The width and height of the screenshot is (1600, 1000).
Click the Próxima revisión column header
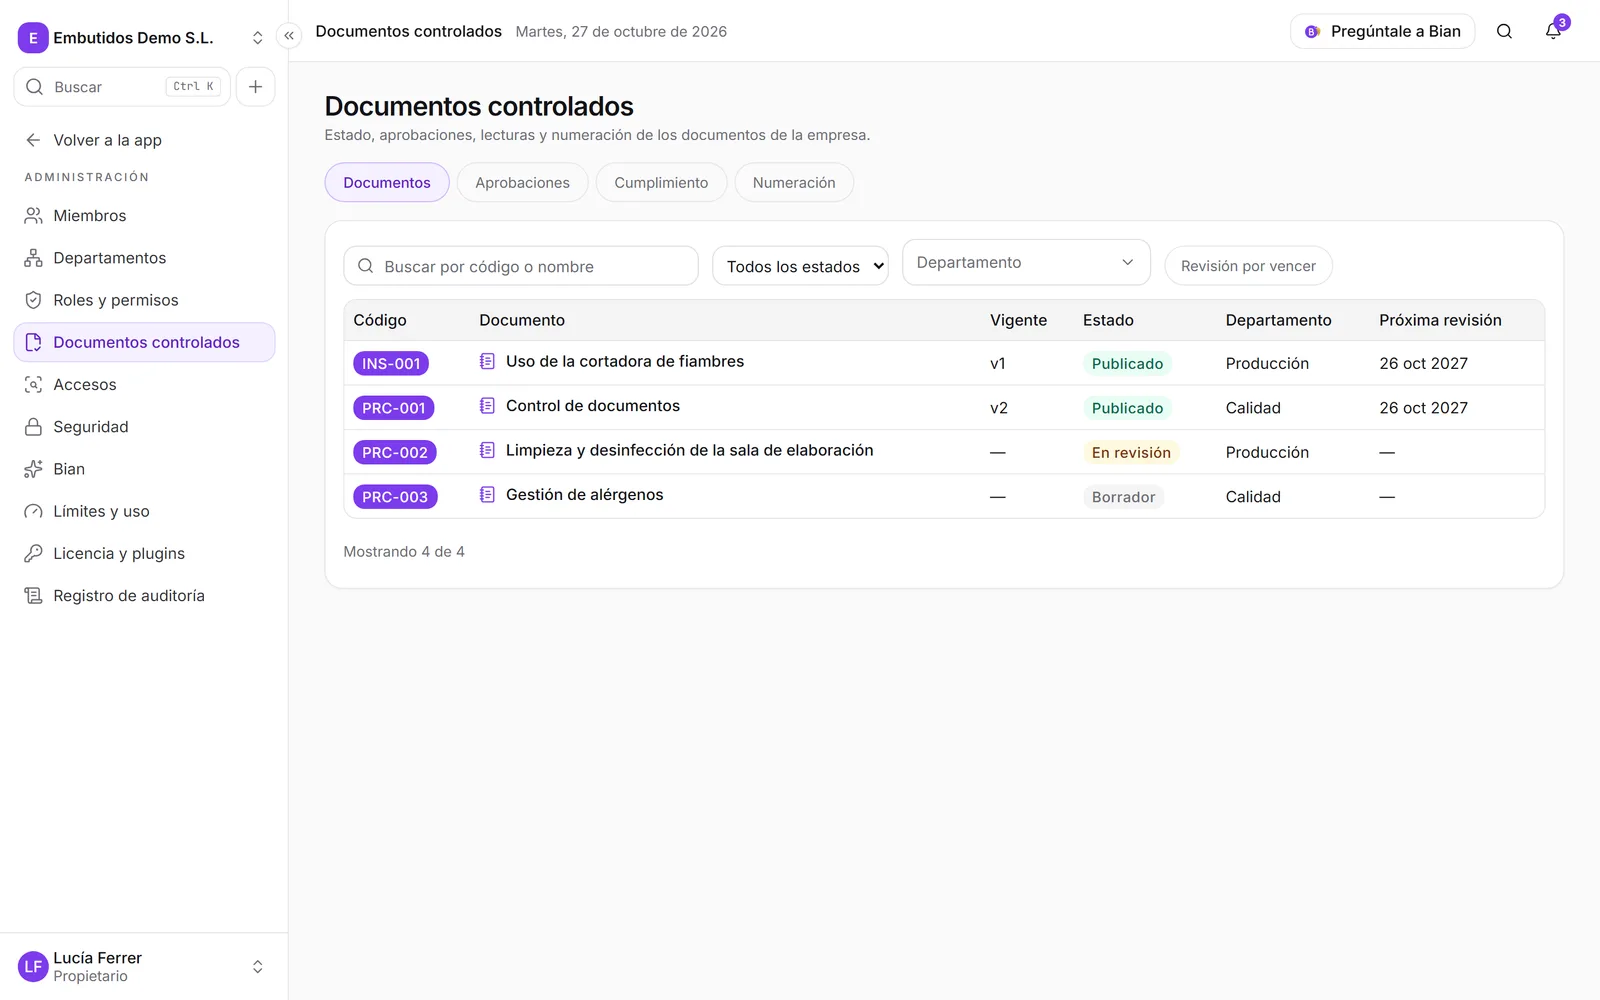pyautogui.click(x=1440, y=320)
